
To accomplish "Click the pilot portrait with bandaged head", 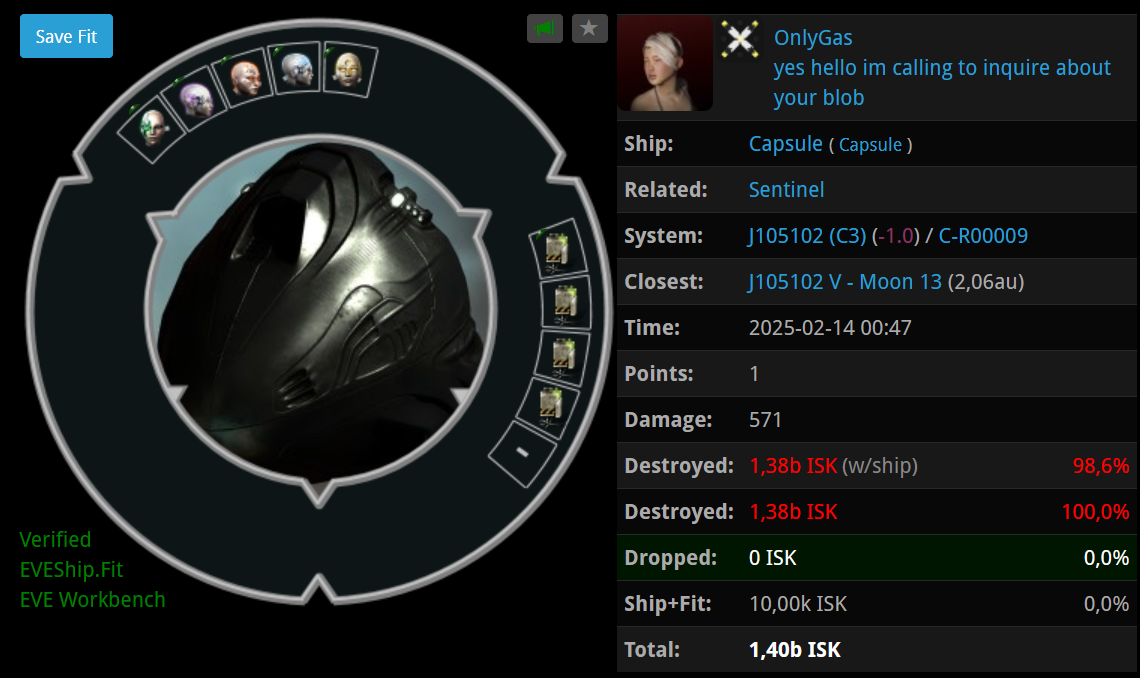I will point(665,63).
